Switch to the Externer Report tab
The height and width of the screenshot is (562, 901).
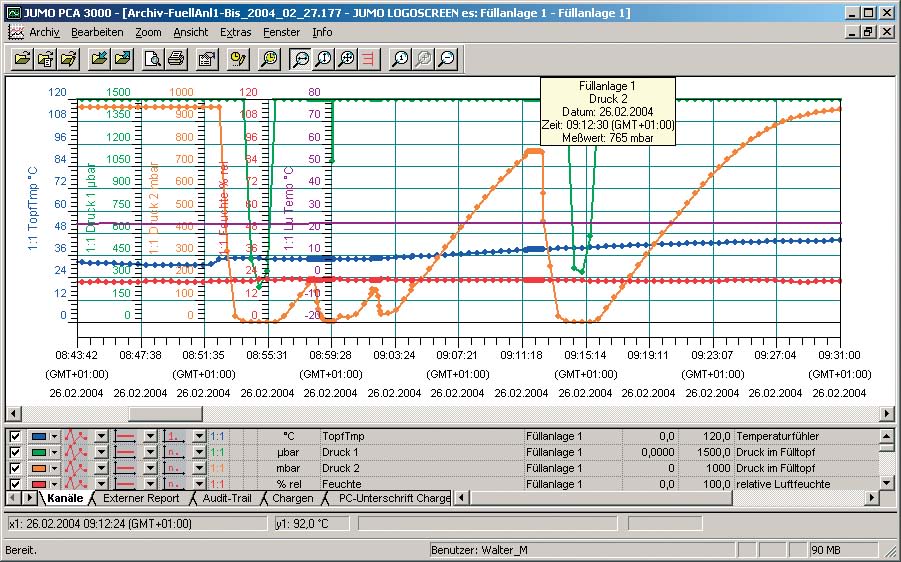point(141,498)
